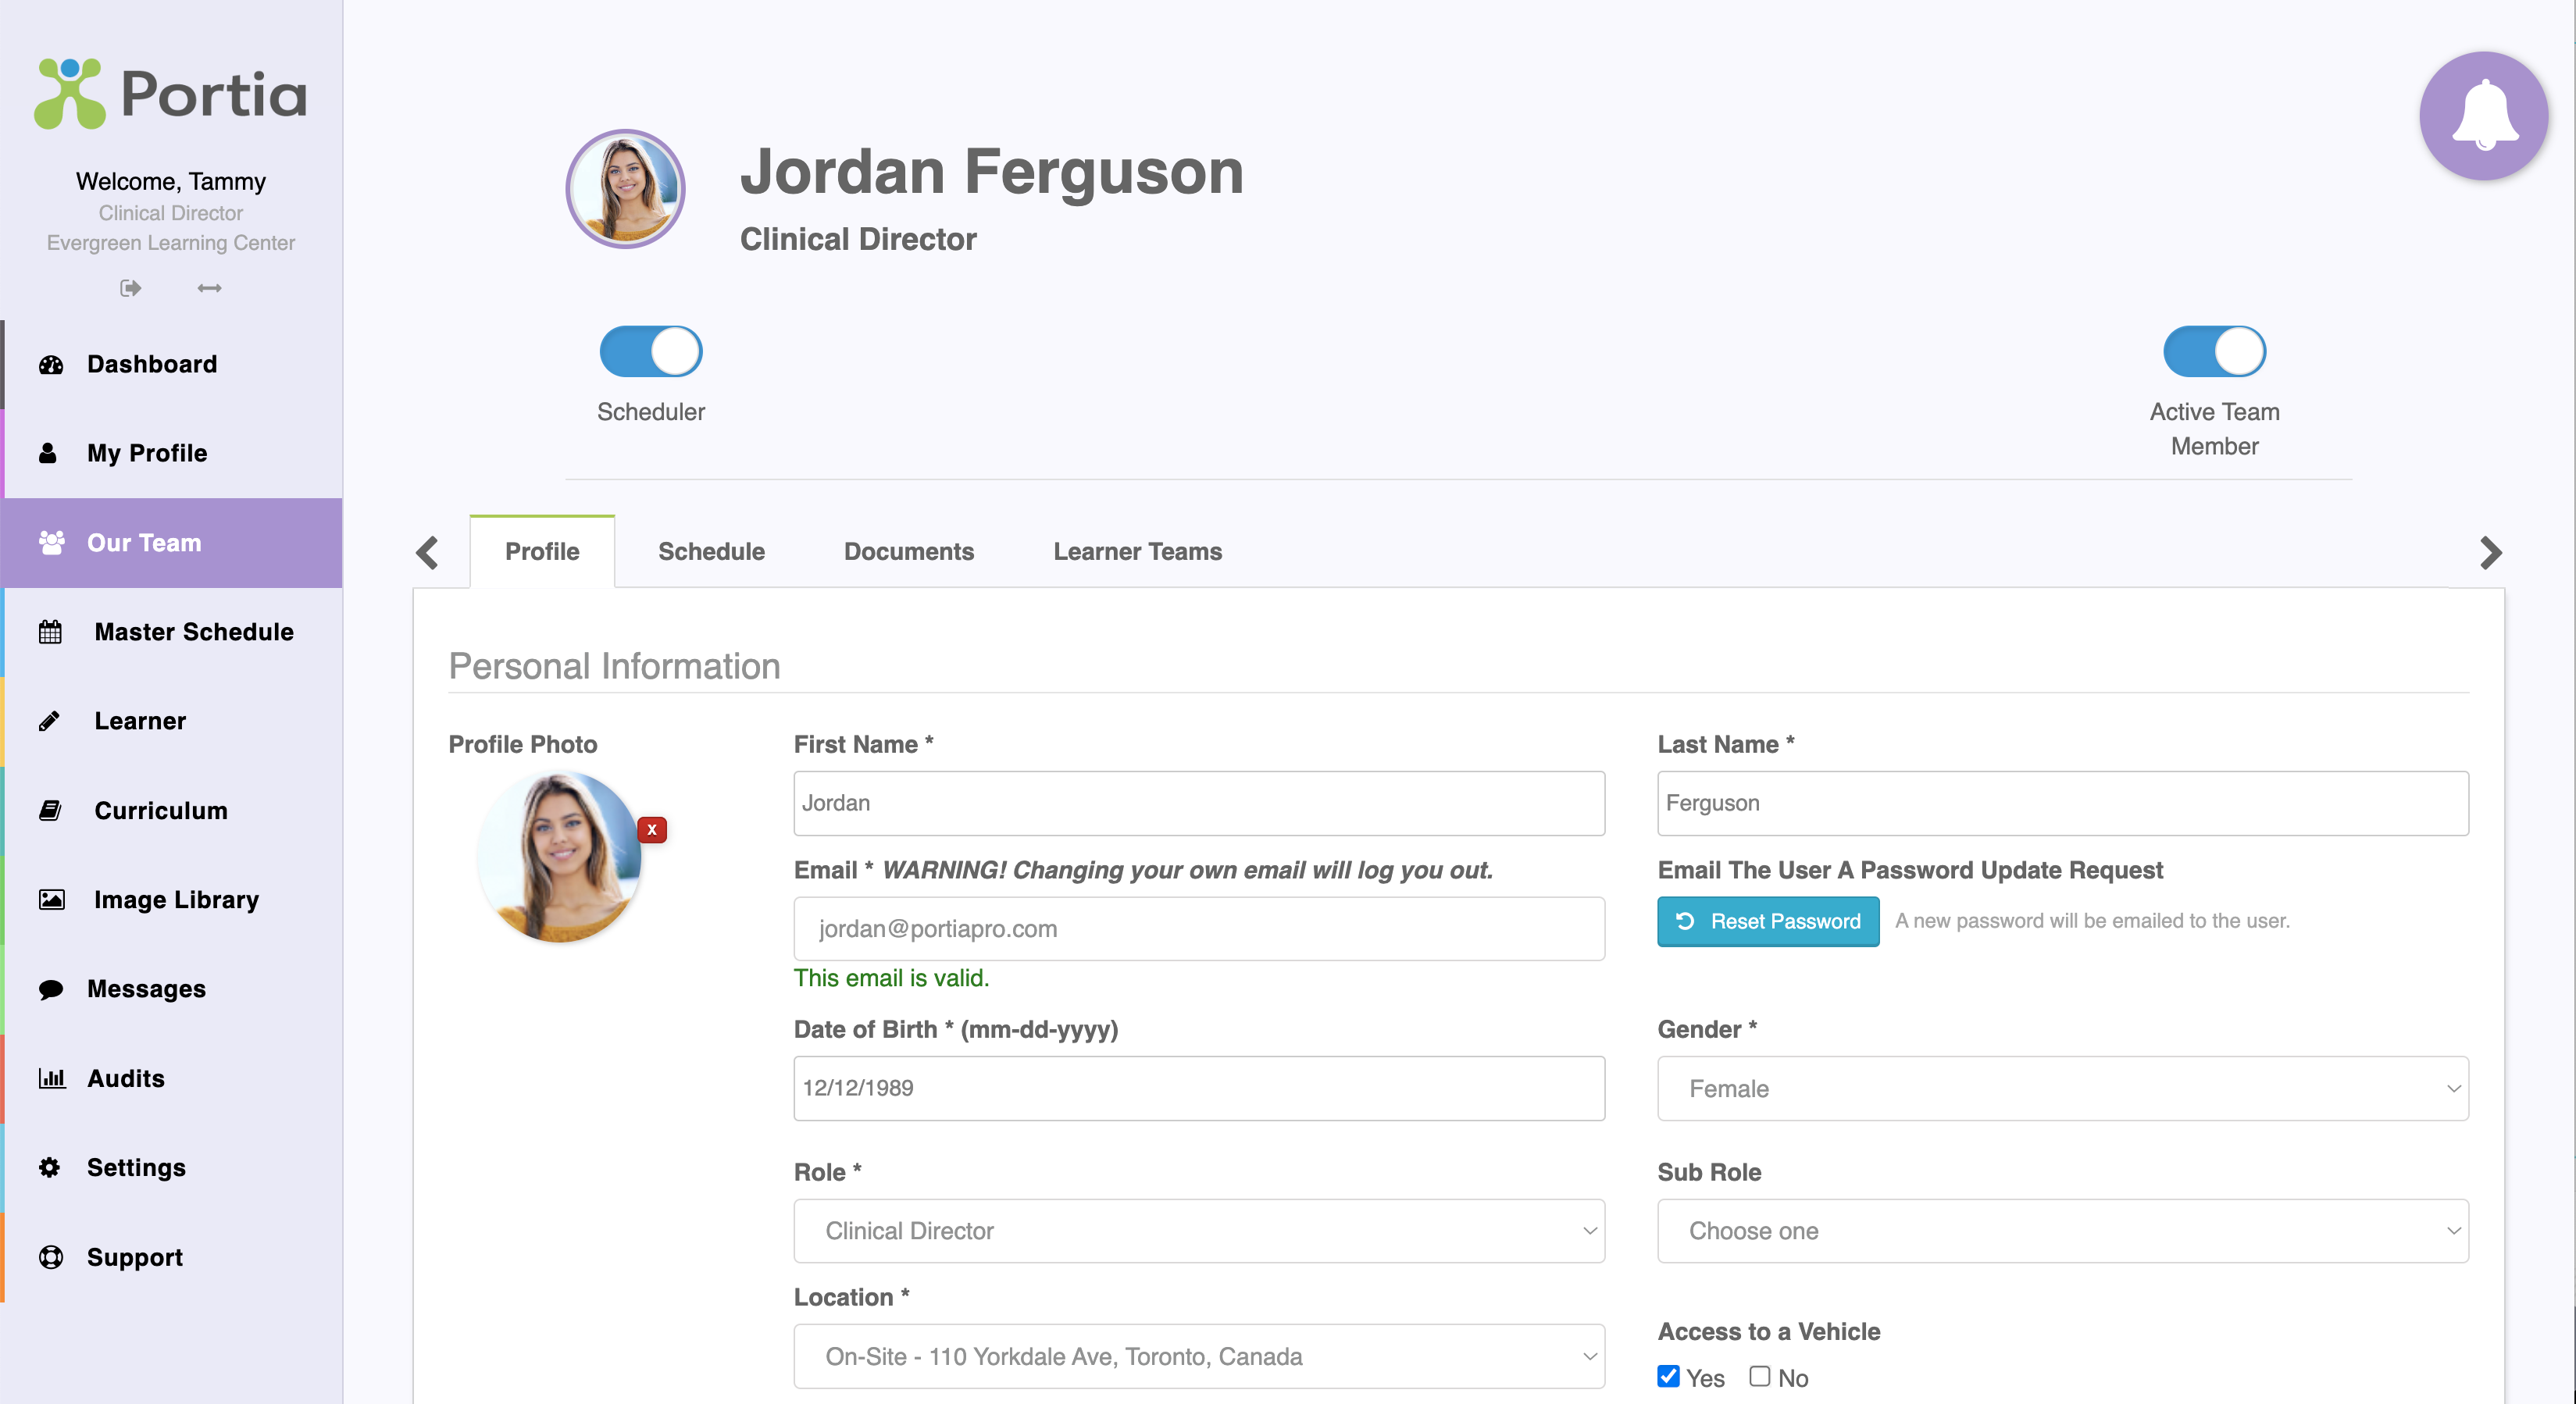Screen dimensions: 2576x1404
Task: Expand the Sub Role dropdown
Action: coord(2062,1230)
